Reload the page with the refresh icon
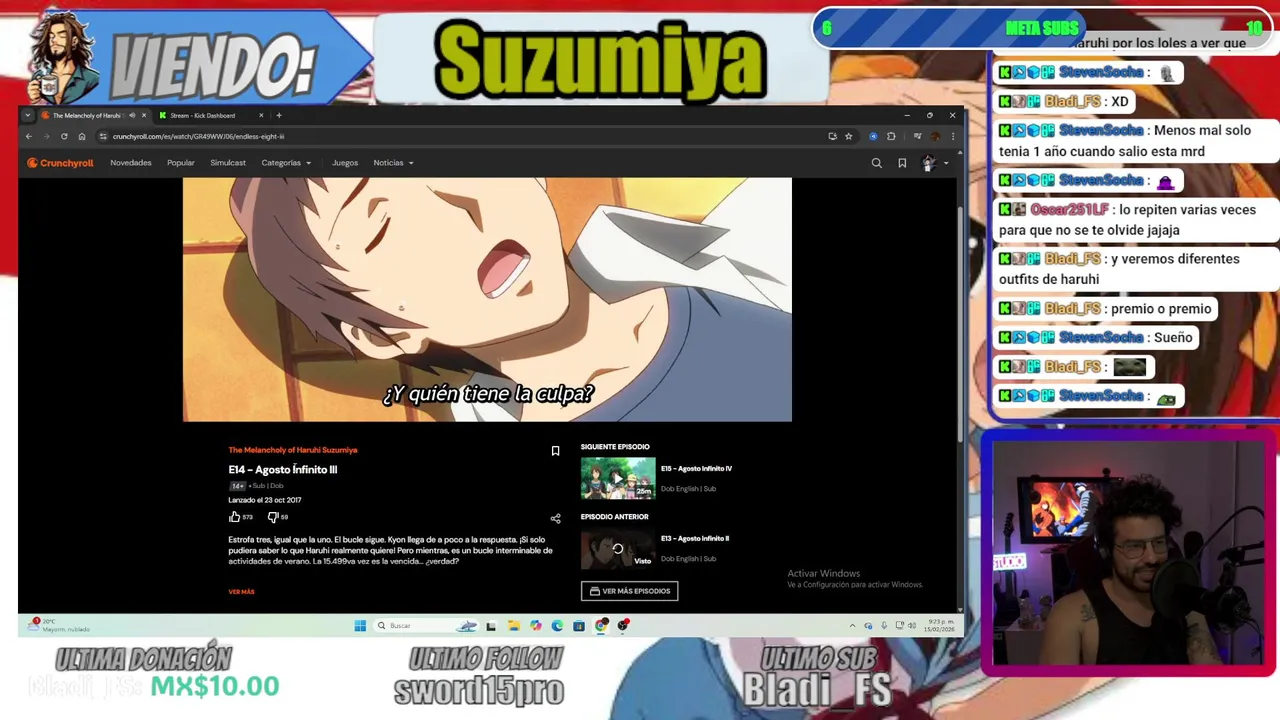 coord(64,136)
